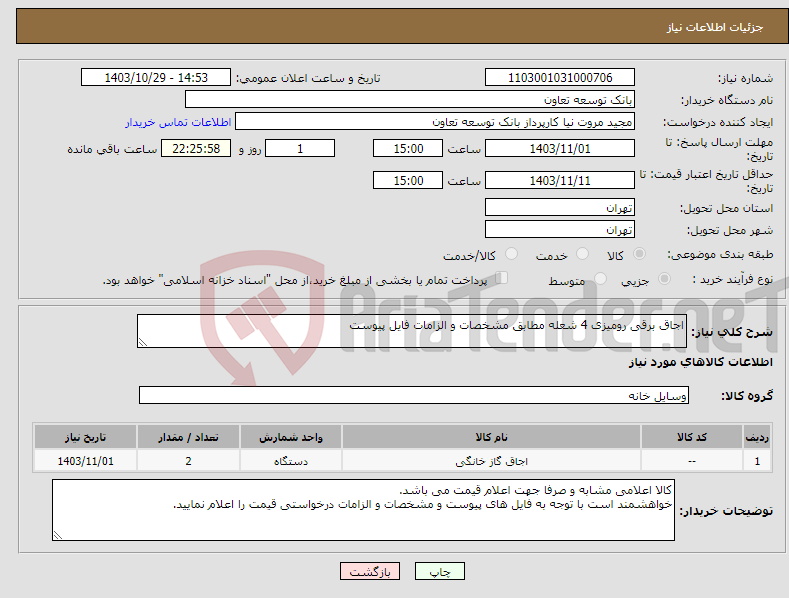Image resolution: width=789 pixels, height=598 pixels.
Task: Click the need number field 1103001031000706
Action: click(x=560, y=78)
